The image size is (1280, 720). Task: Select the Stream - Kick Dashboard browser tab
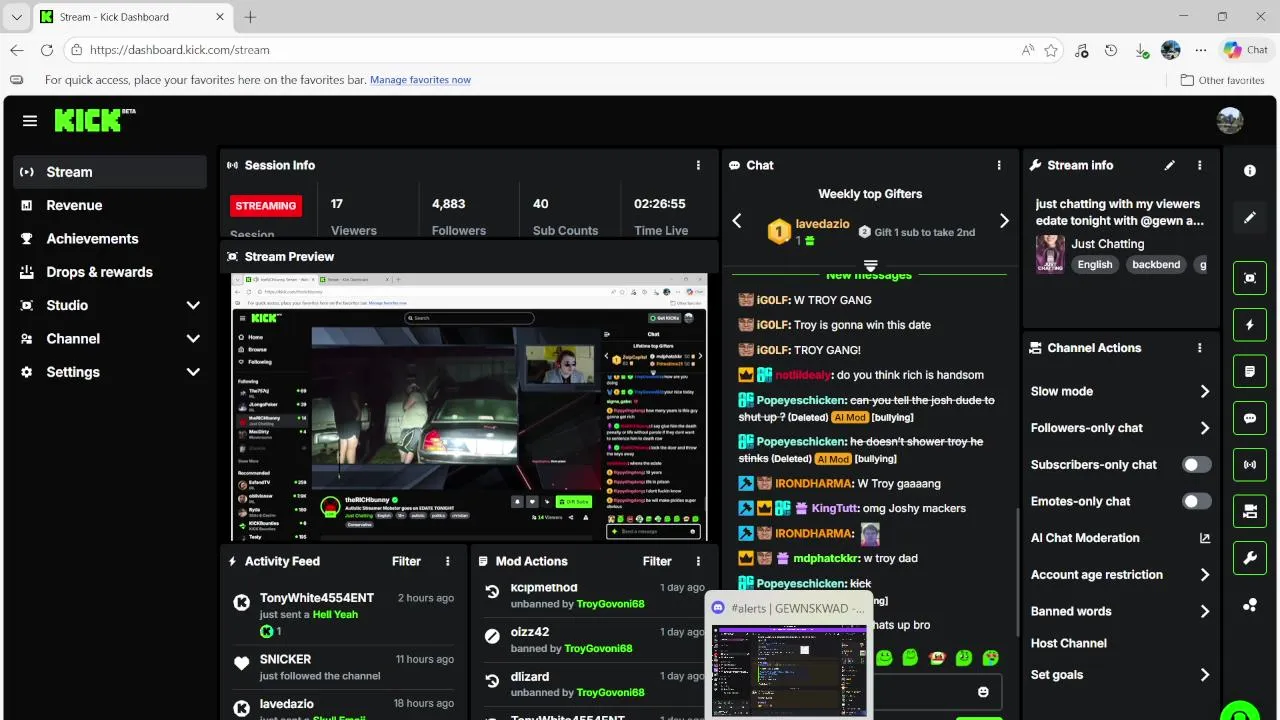pos(132,17)
